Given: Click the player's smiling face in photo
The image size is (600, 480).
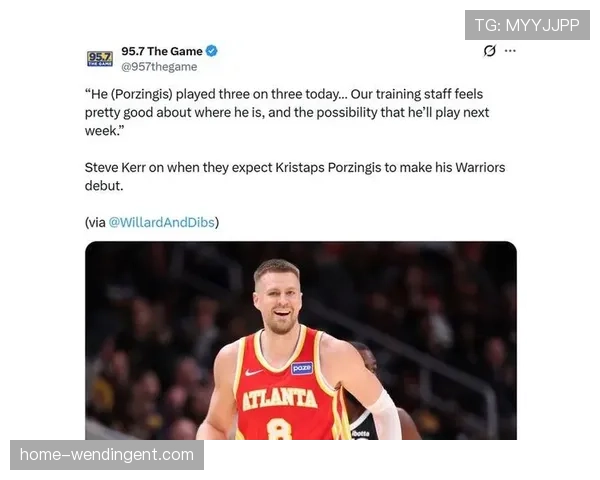Looking at the screenshot, I should [280, 301].
